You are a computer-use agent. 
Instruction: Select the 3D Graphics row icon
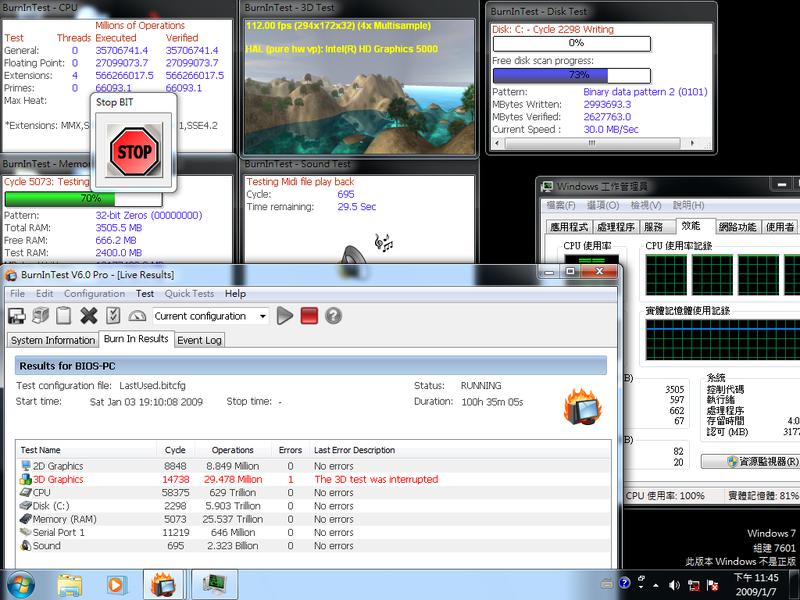pos(26,479)
